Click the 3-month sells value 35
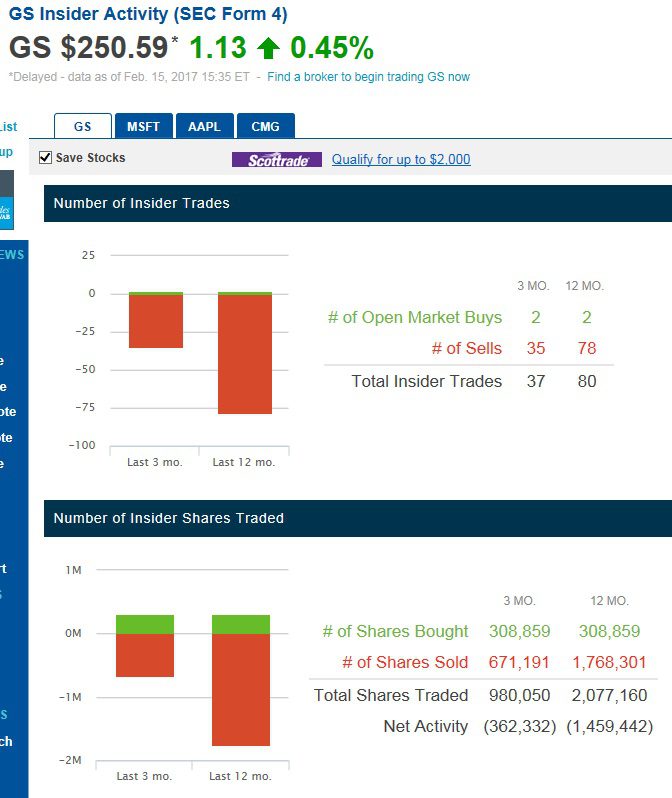The width and height of the screenshot is (672, 798). click(x=536, y=348)
